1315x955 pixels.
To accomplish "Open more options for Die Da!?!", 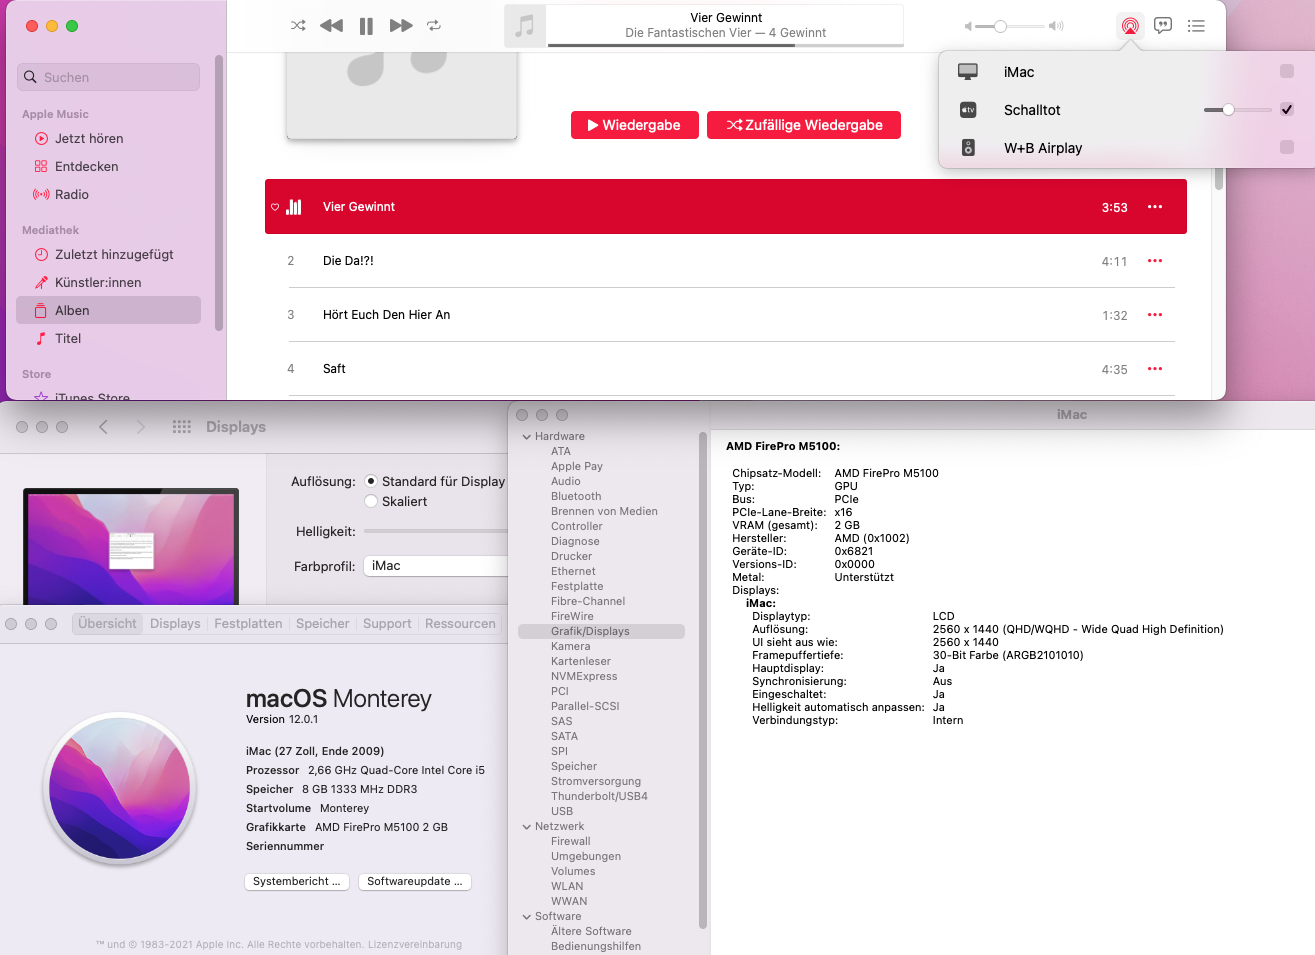I will 1155,261.
